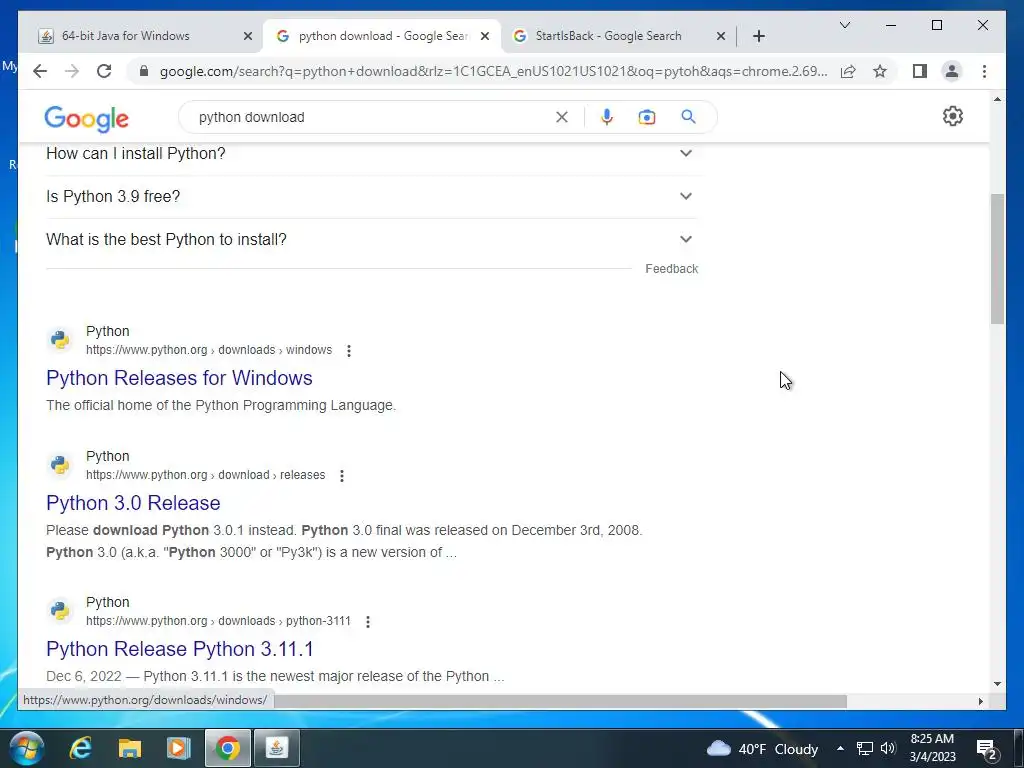Image resolution: width=1024 pixels, height=768 pixels.
Task: Open the Python Release Python 3.11.1 link
Action: pos(180,649)
